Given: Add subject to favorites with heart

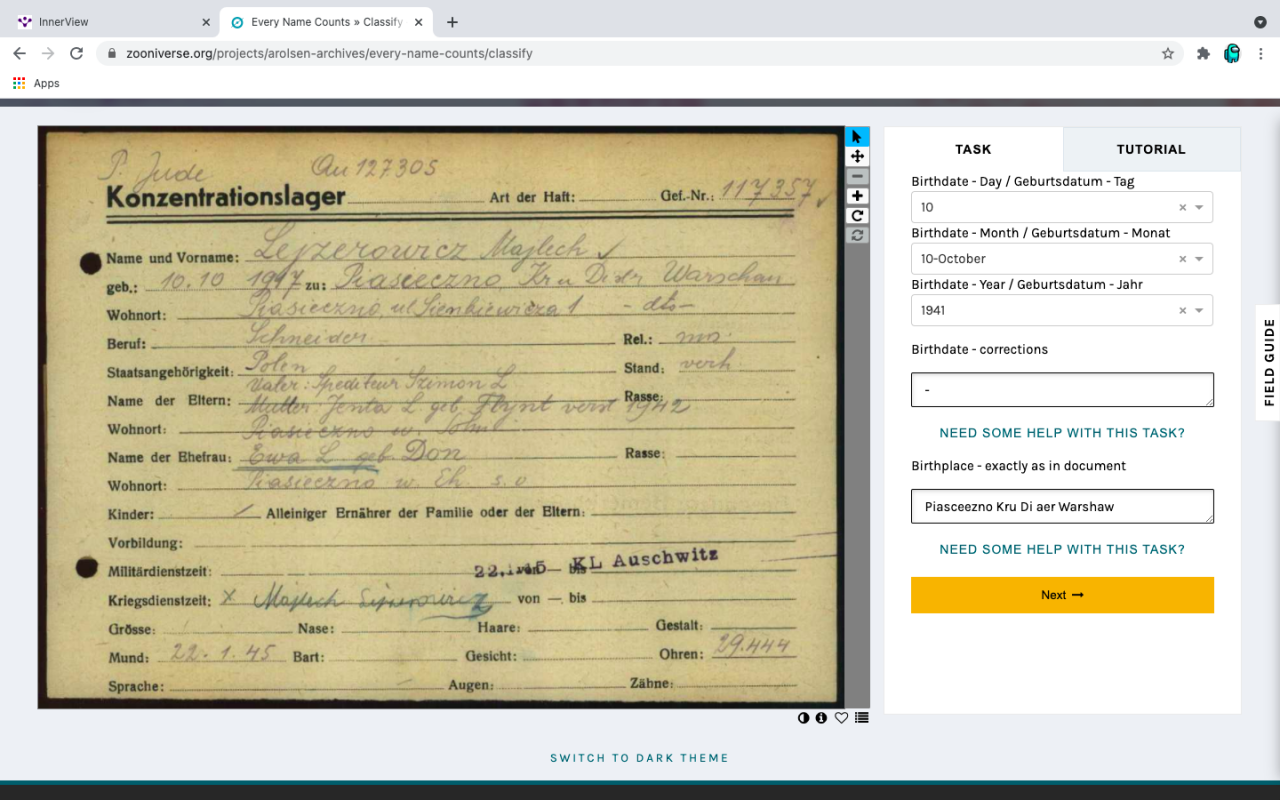Looking at the screenshot, I should pos(841,718).
